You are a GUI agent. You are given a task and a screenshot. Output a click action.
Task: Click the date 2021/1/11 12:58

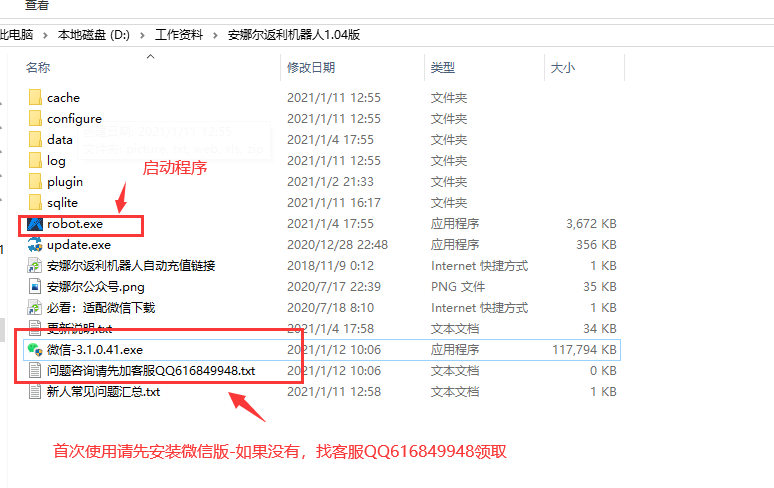pos(334,392)
